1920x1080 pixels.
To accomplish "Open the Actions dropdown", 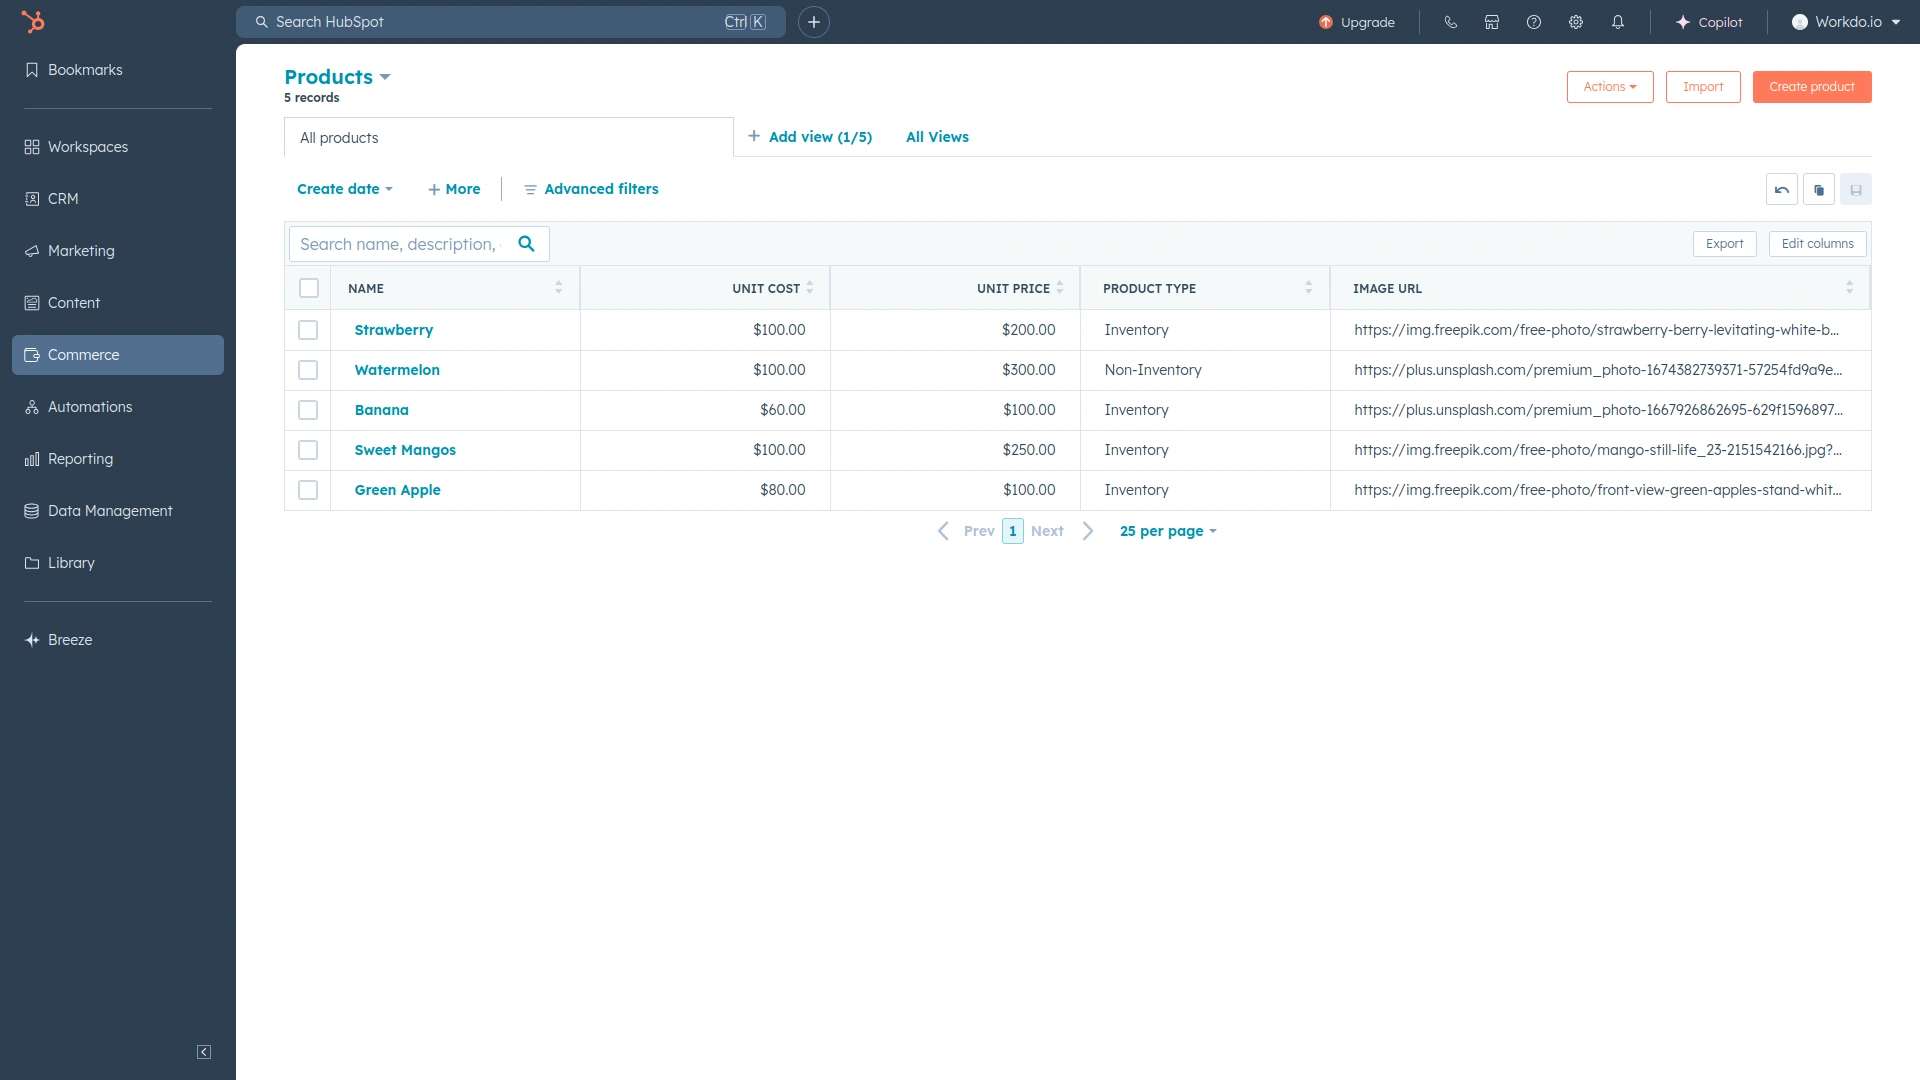I will 1609,87.
